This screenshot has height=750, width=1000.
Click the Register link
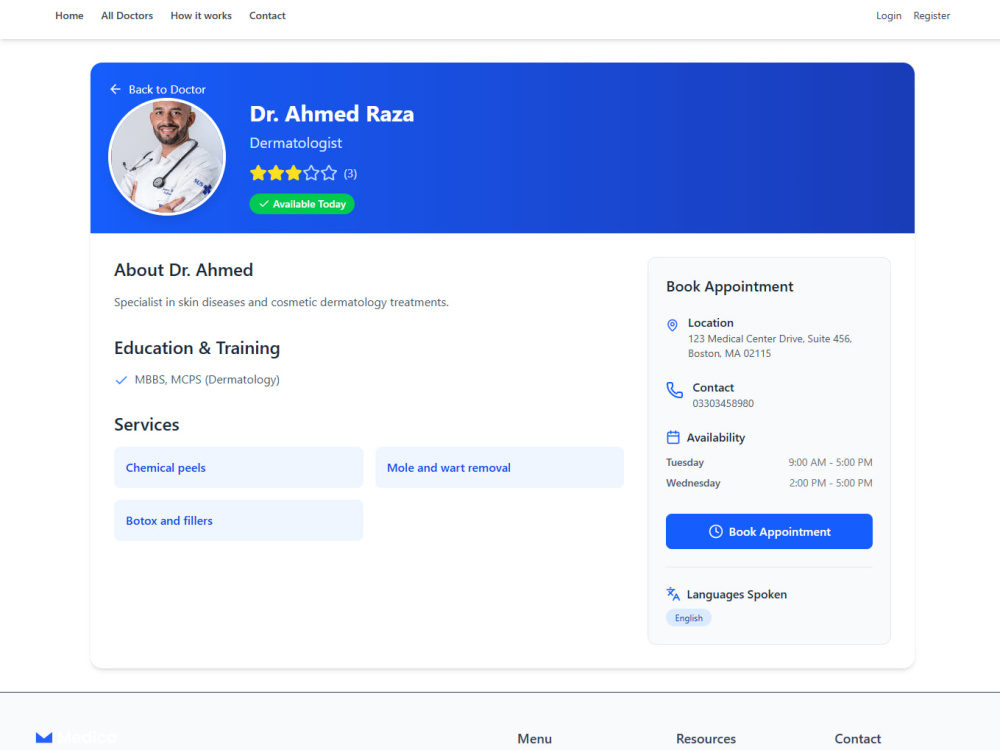(x=931, y=15)
